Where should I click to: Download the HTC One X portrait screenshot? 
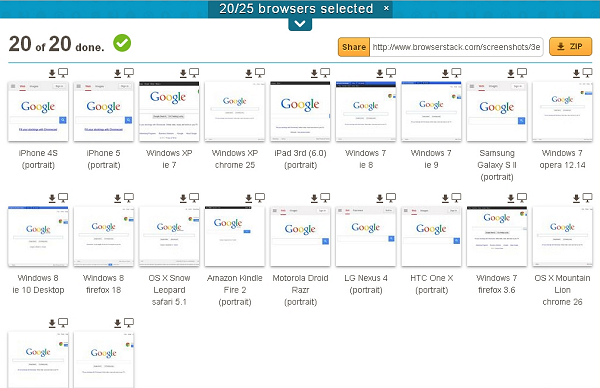445,198
